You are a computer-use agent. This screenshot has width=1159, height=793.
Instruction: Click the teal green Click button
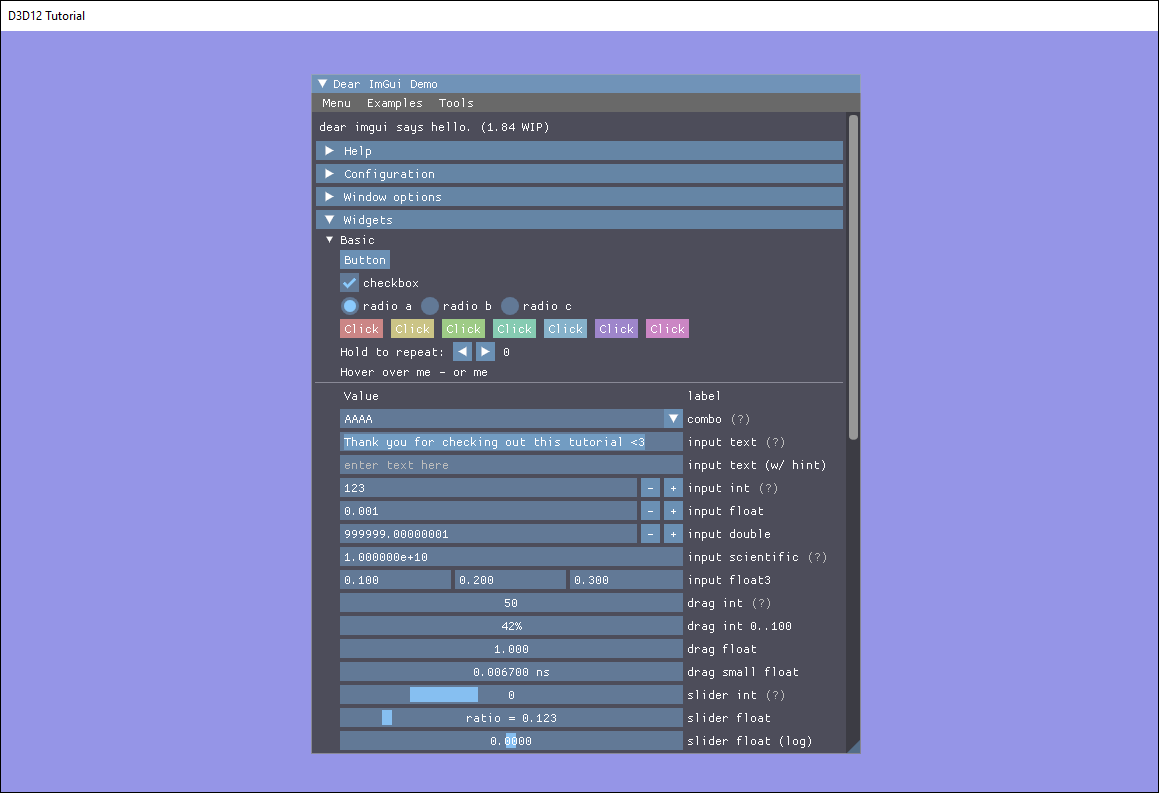[x=514, y=329]
